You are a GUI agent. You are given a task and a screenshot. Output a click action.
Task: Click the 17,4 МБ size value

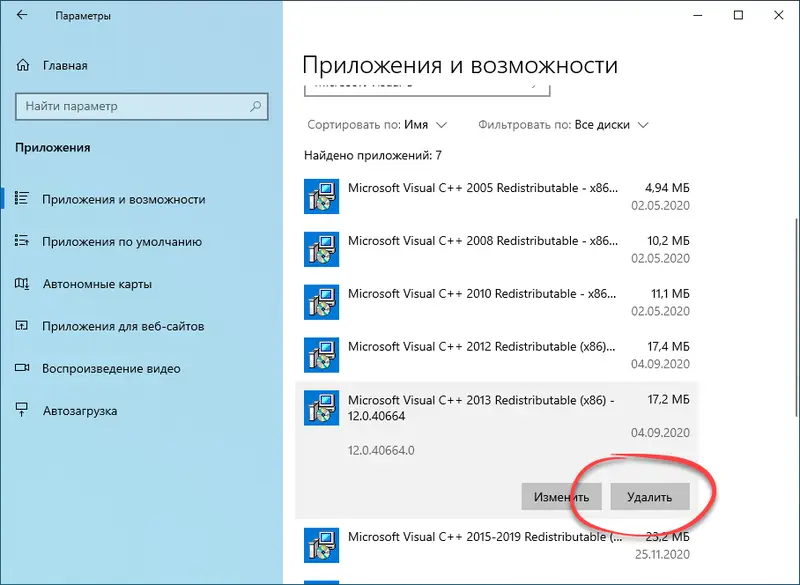(668, 347)
